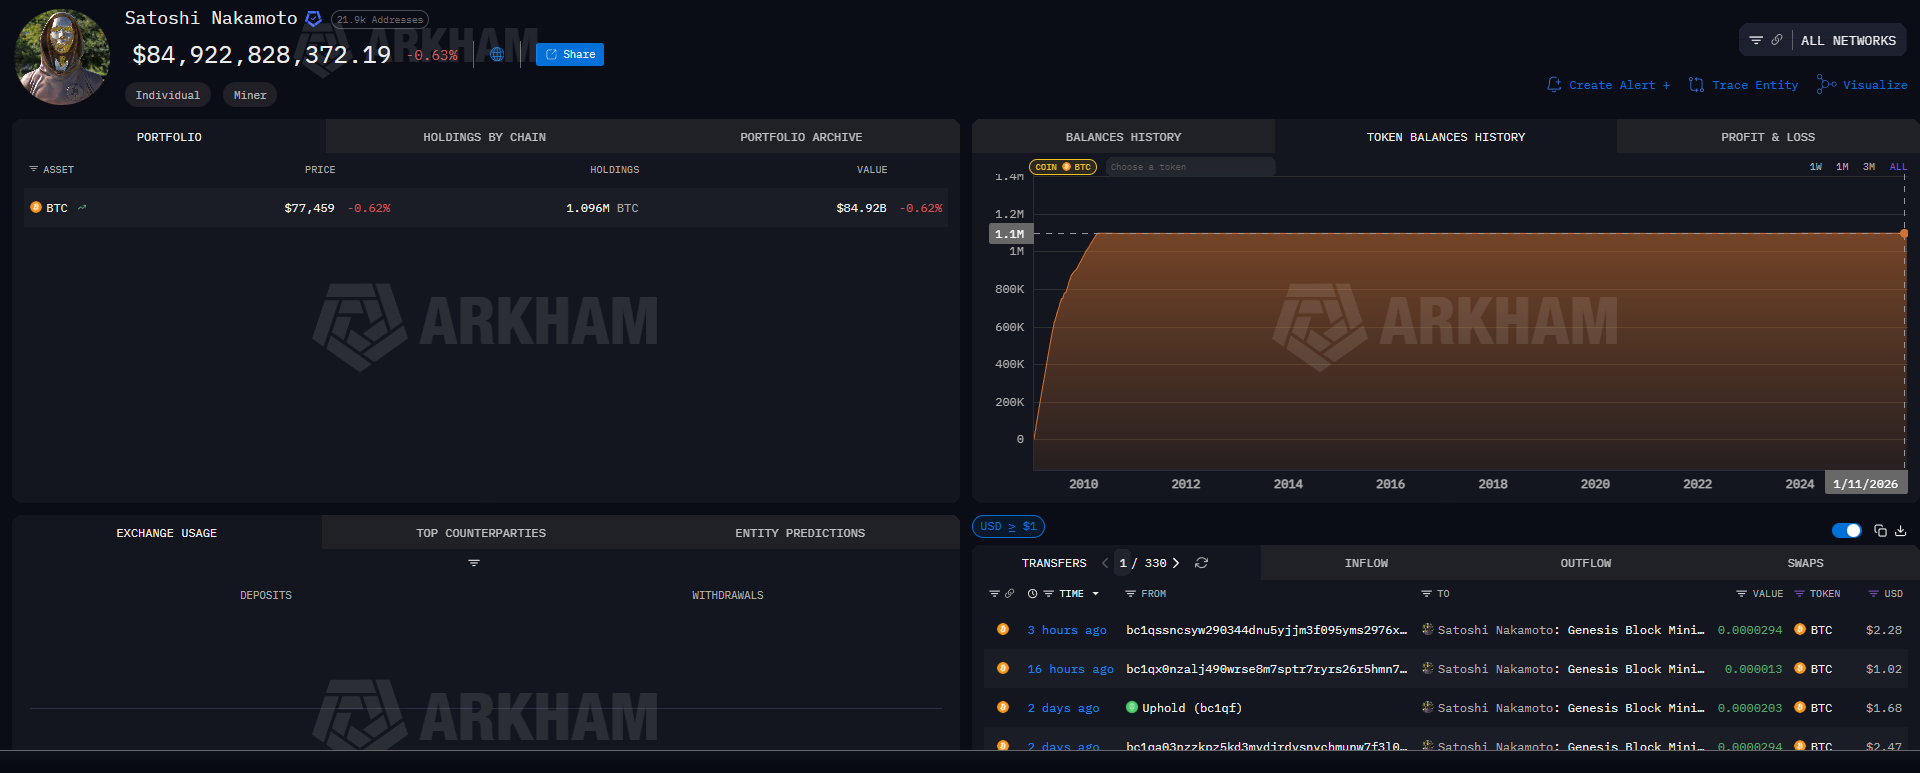The height and width of the screenshot is (773, 1920).
Task: Click the link icon beside All Networks
Action: tap(1777, 40)
